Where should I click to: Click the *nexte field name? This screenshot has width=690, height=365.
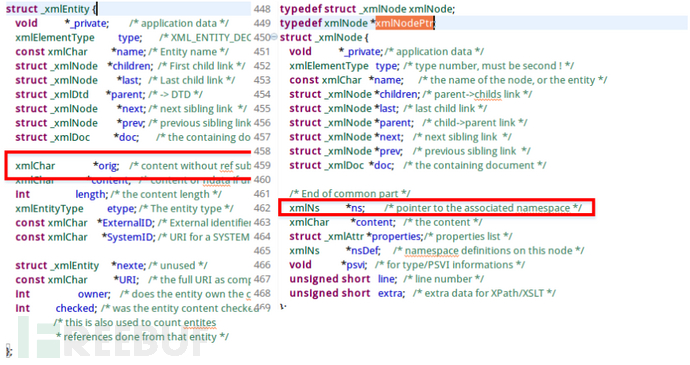(x=128, y=265)
